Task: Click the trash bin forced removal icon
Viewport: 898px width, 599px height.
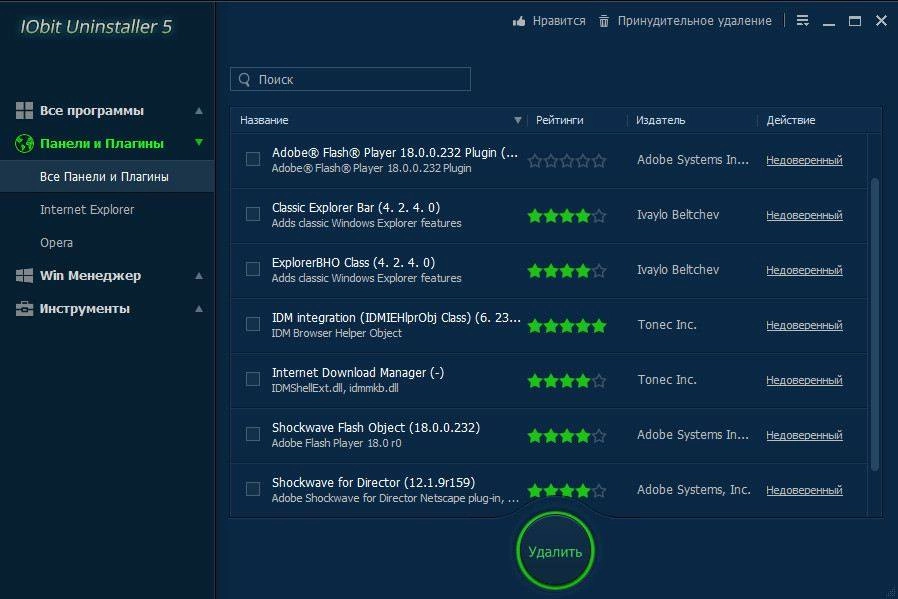Action: 604,21
